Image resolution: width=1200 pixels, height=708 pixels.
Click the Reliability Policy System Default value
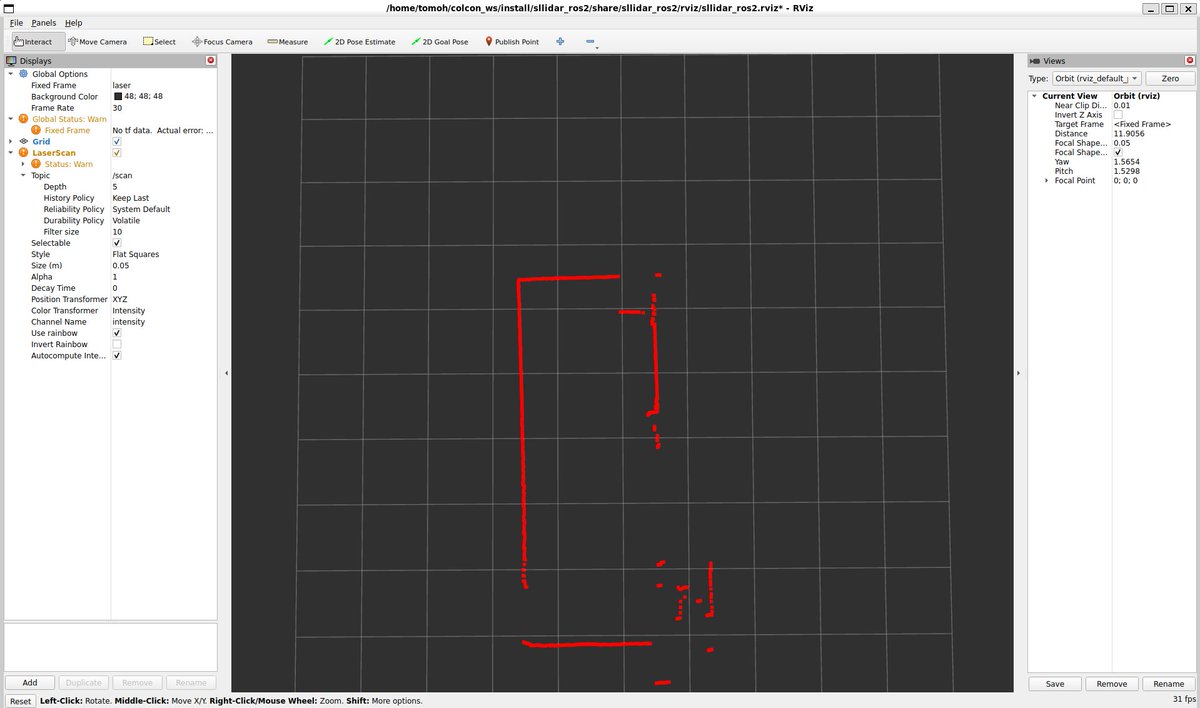[141, 209]
